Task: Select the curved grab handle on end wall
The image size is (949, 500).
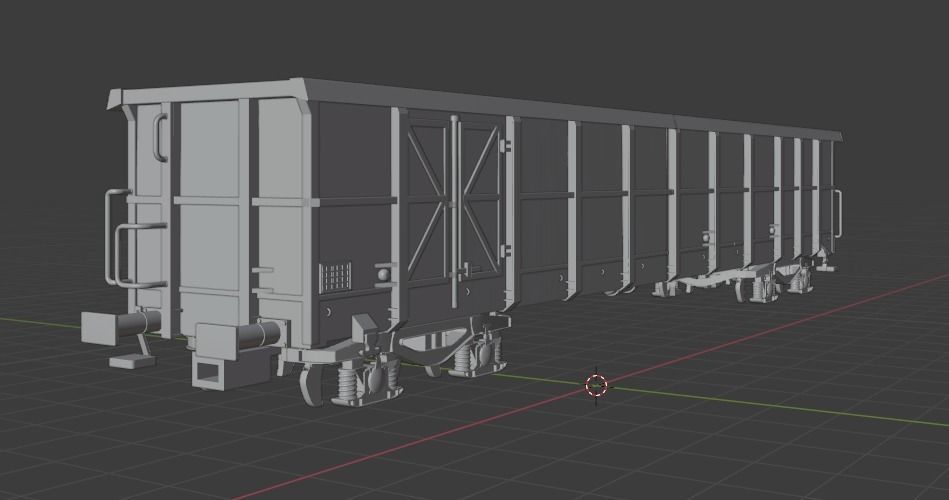Action: (160, 137)
